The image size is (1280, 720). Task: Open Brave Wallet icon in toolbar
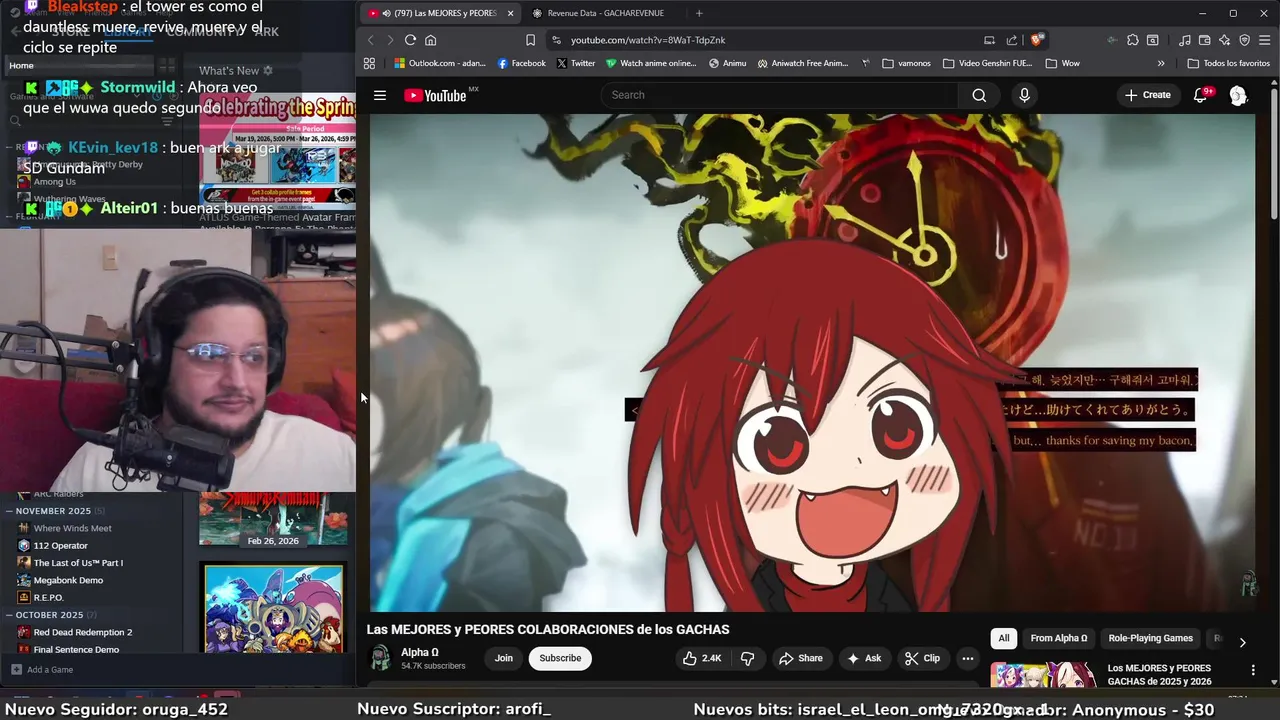pos(1205,40)
